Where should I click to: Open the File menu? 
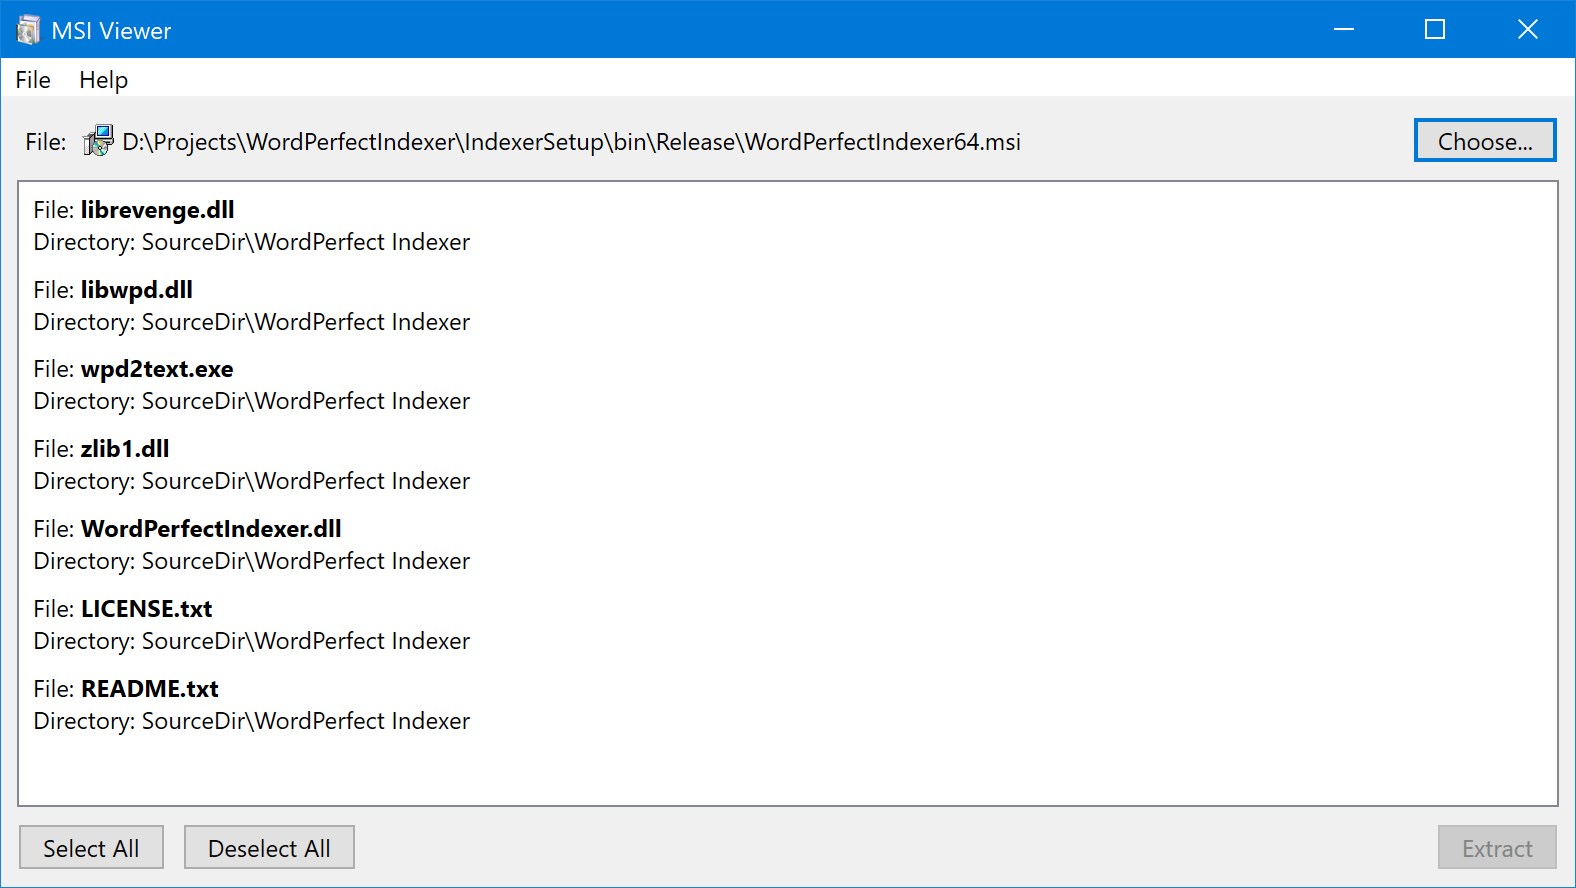point(33,80)
